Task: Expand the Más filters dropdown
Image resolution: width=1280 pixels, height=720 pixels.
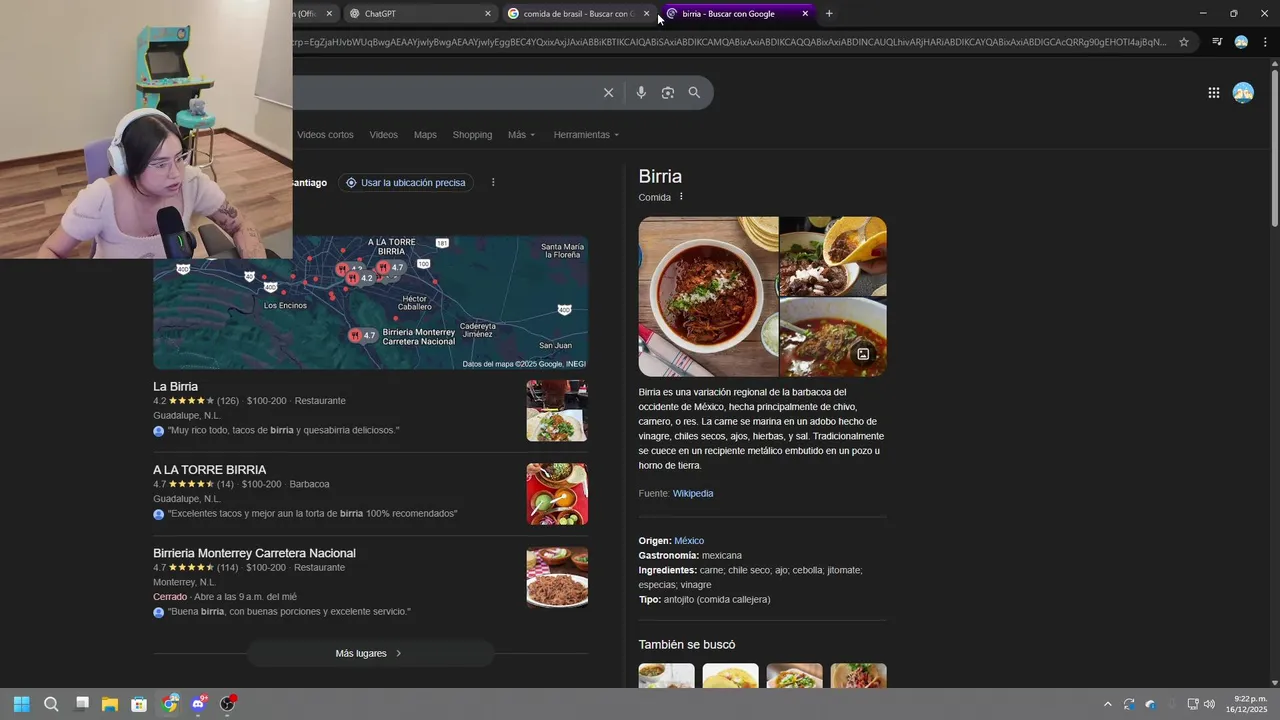Action: tap(521, 135)
